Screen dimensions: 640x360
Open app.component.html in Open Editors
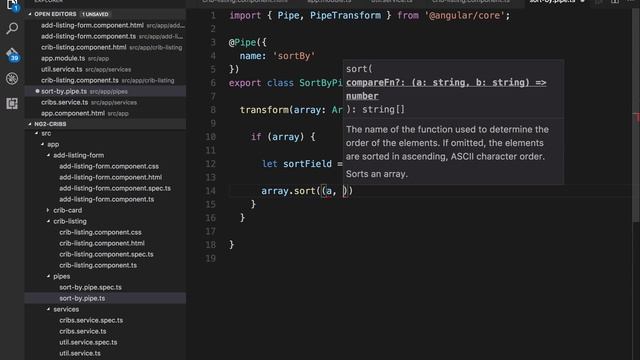[105, 113]
